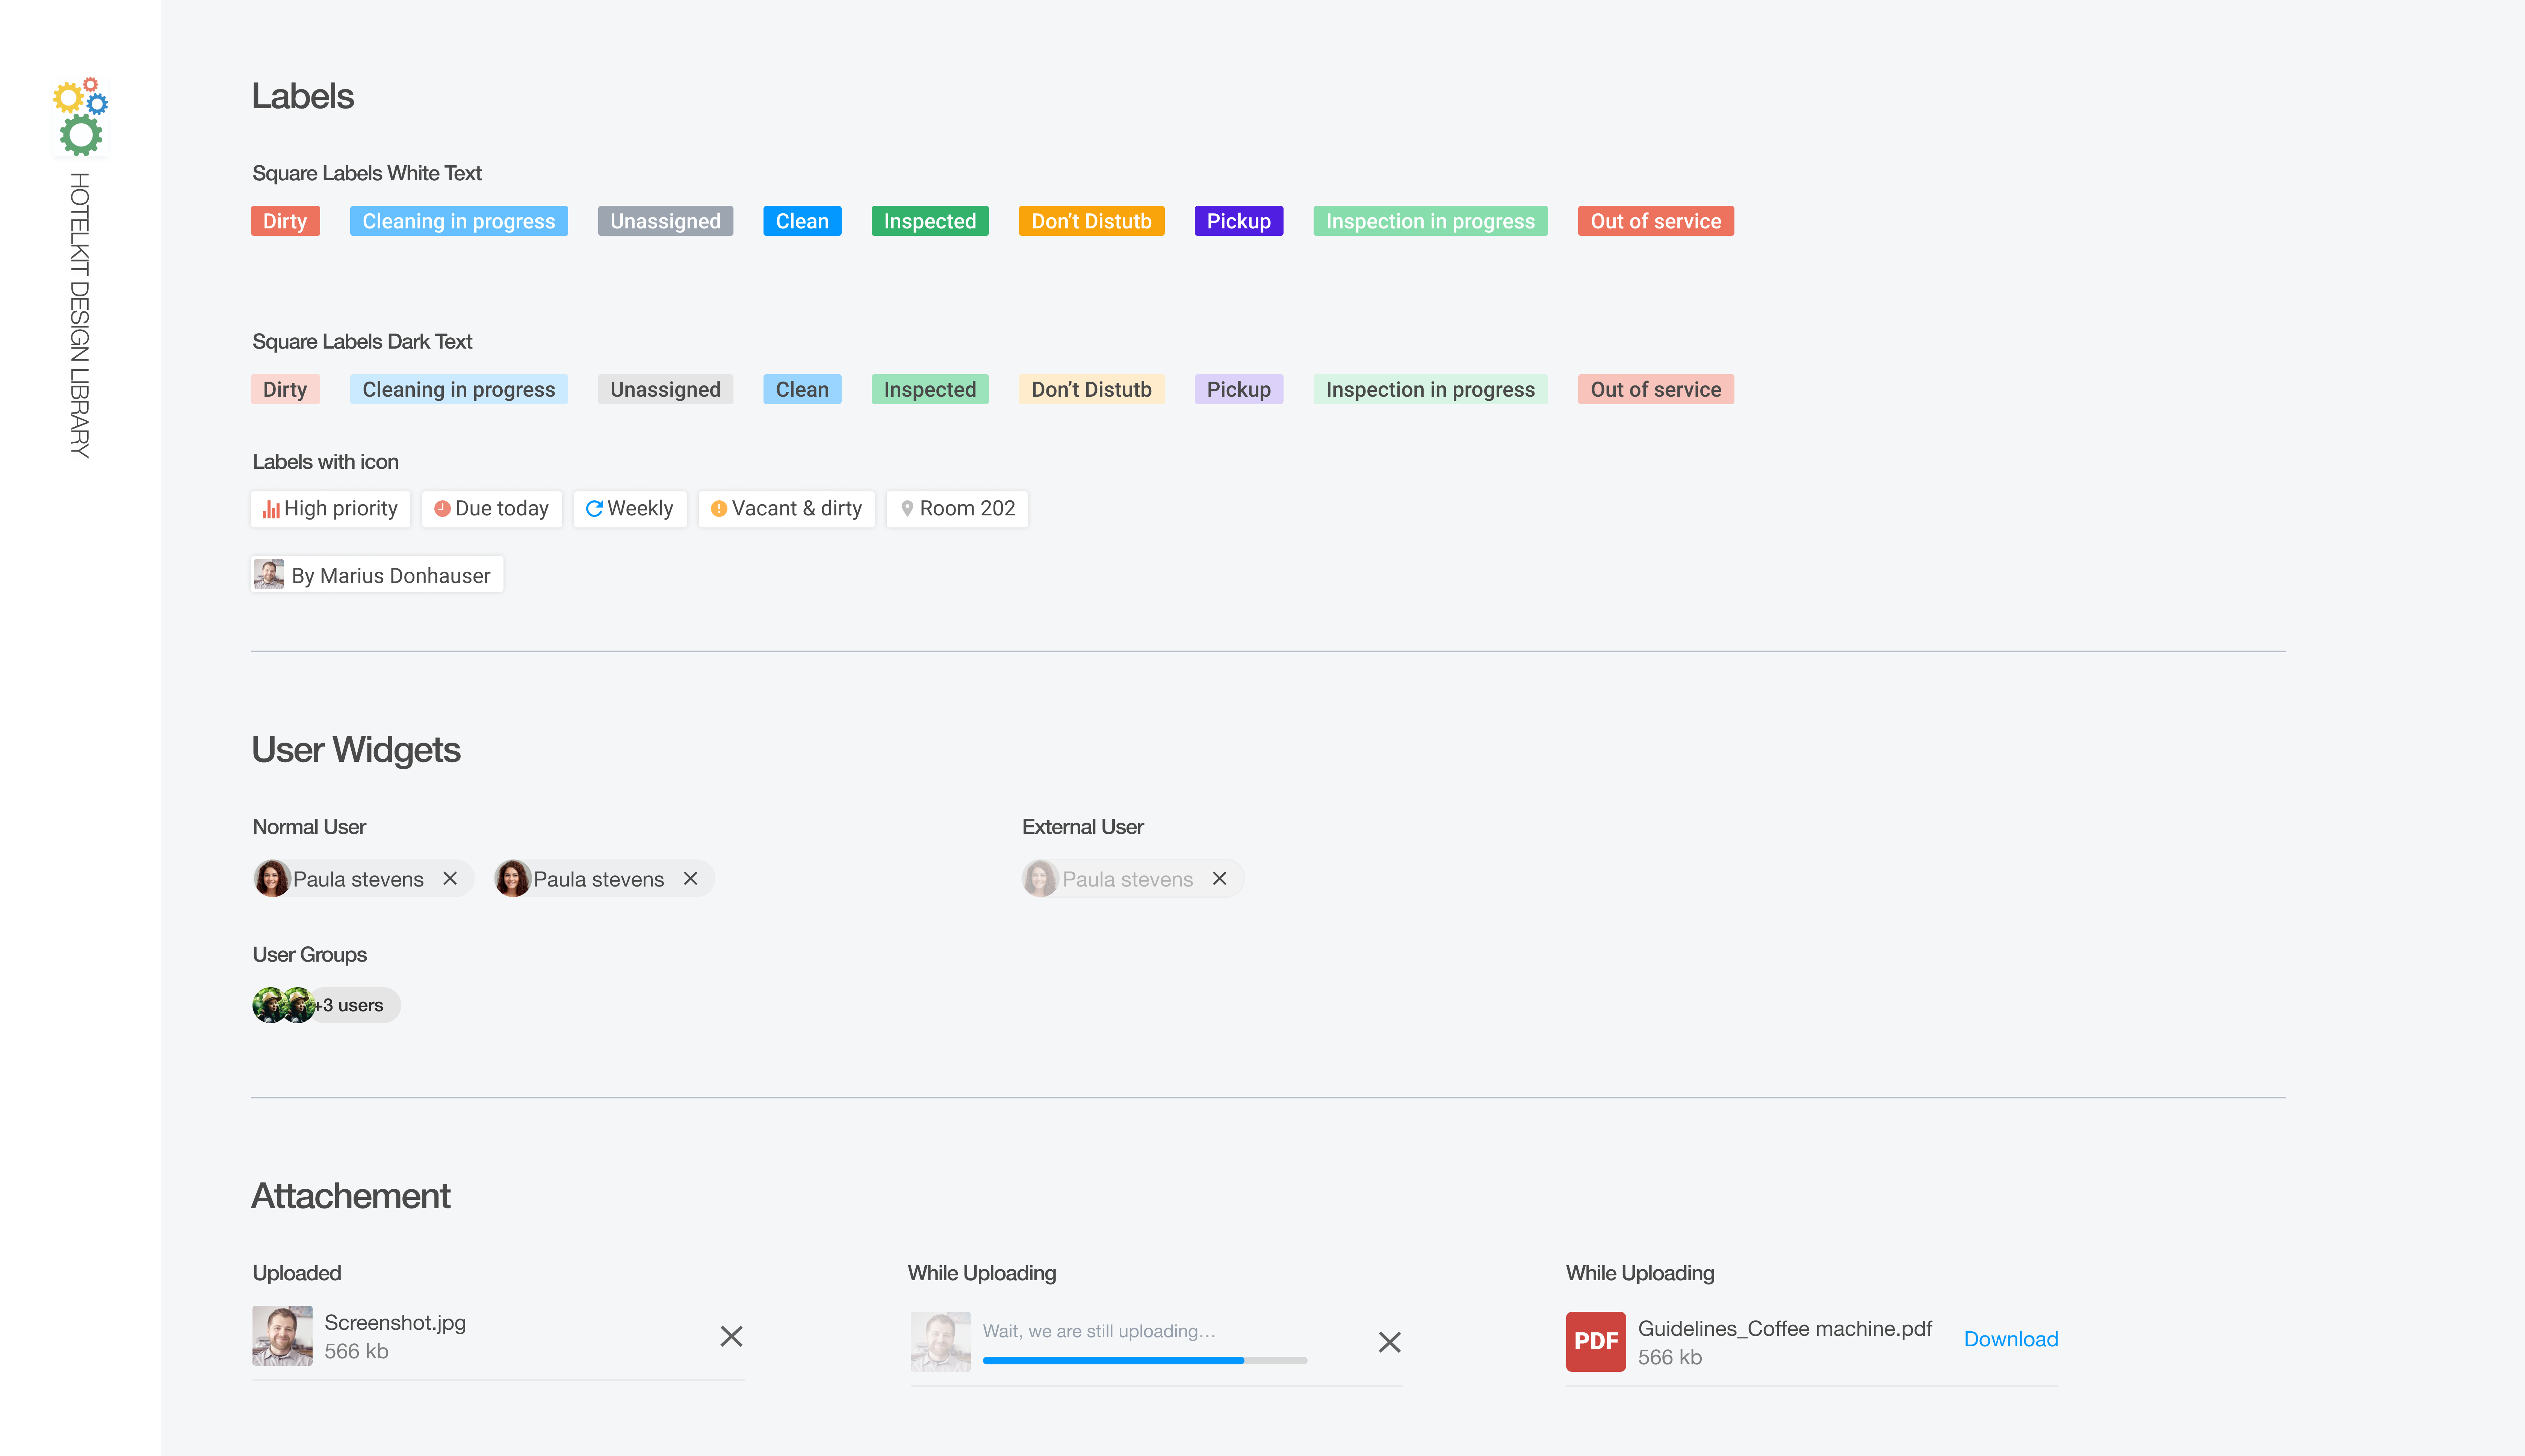The image size is (2525, 1456).
Task: Remove the second Paula stevens normal user chip
Action: point(690,878)
